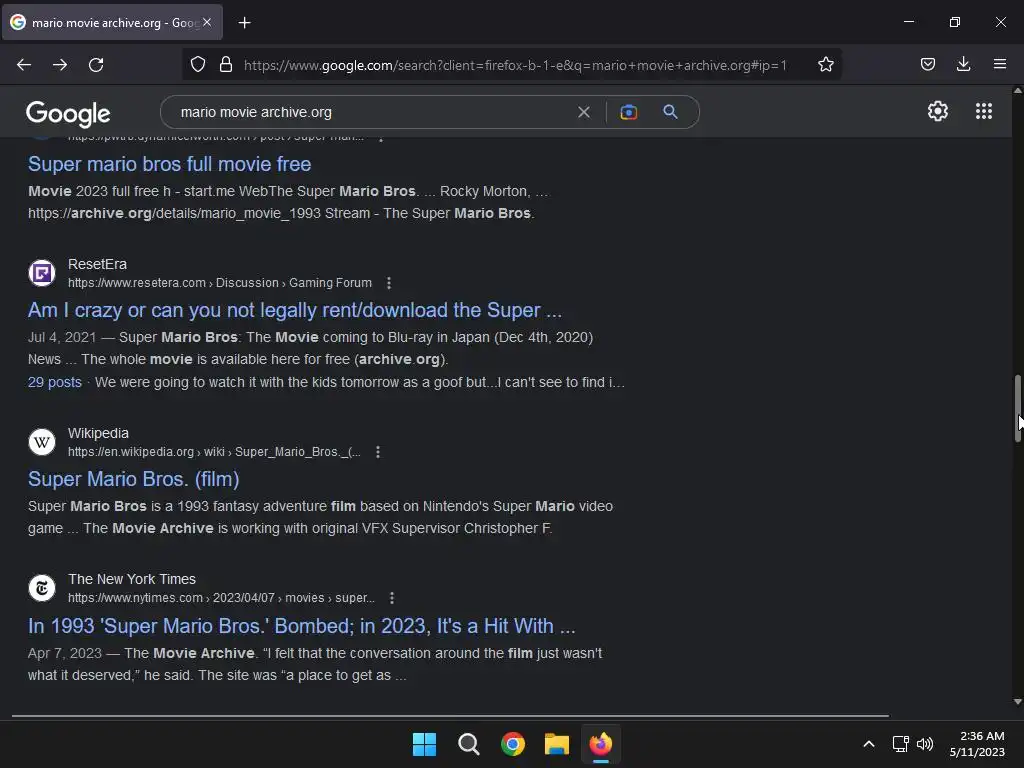Bookmark this page with the star
Viewport: 1024px width, 768px height.
(825, 64)
